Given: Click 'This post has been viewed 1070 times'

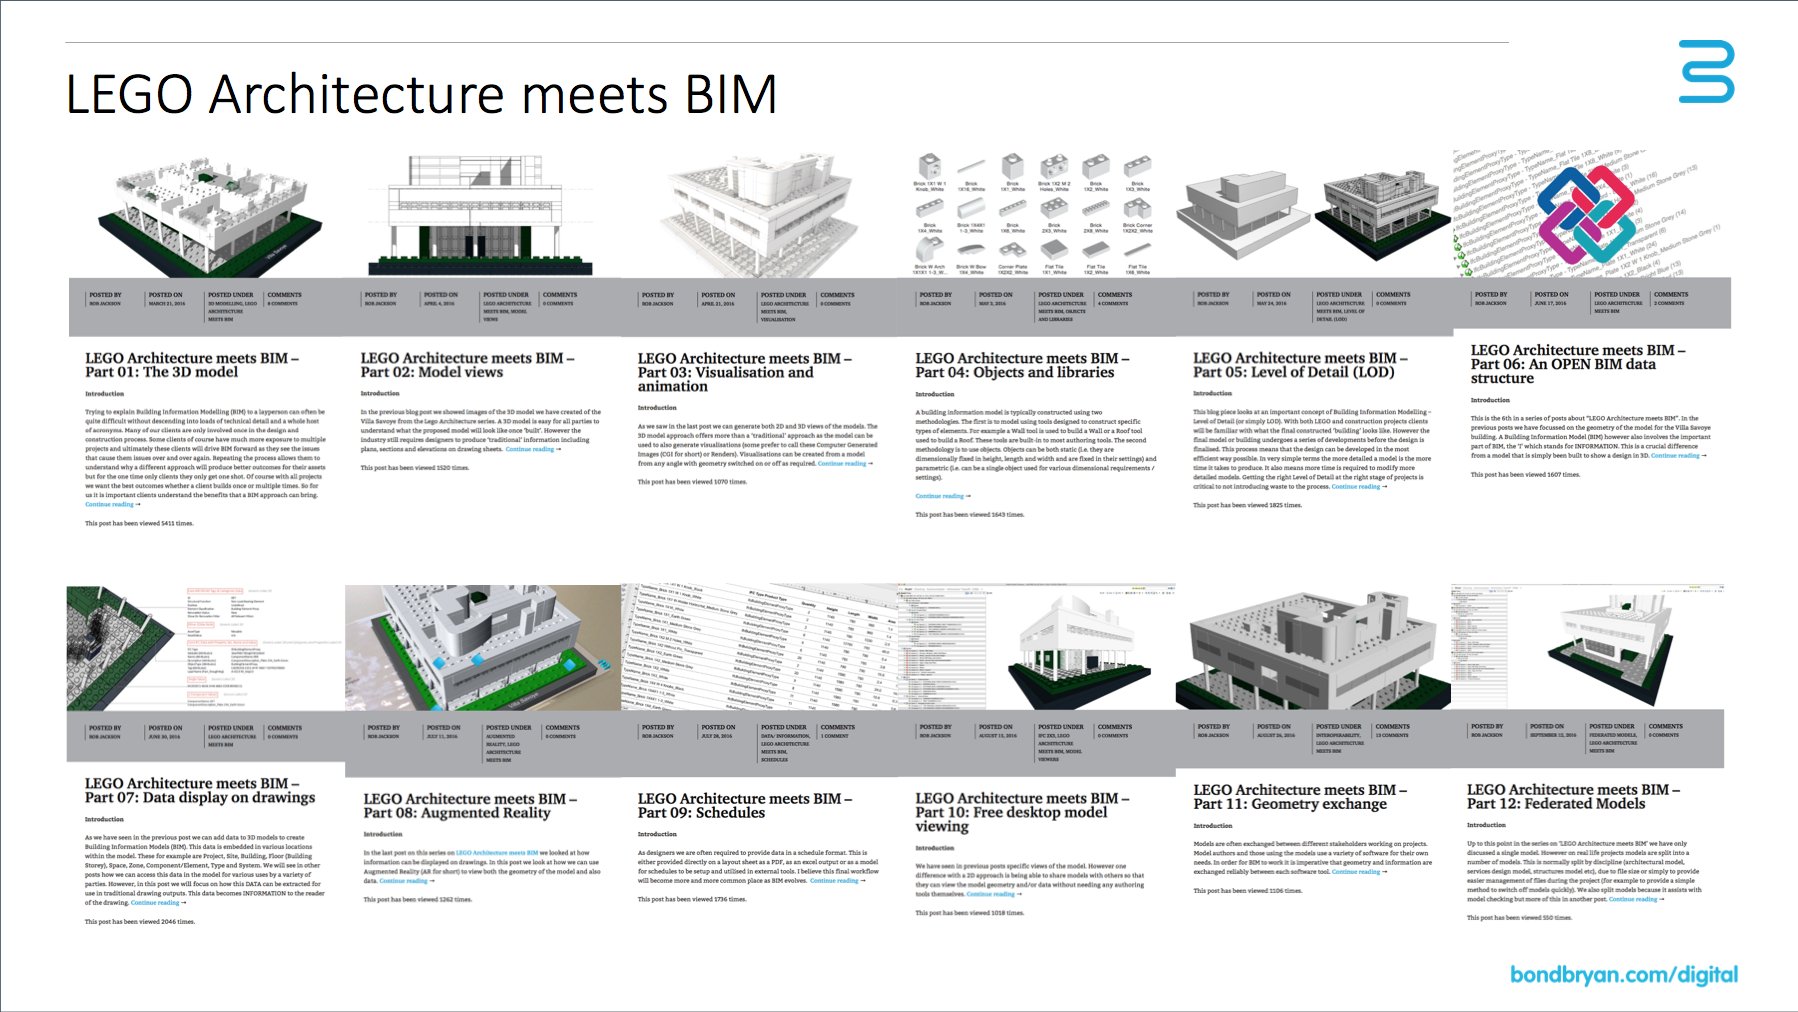Looking at the screenshot, I should coord(692,482).
